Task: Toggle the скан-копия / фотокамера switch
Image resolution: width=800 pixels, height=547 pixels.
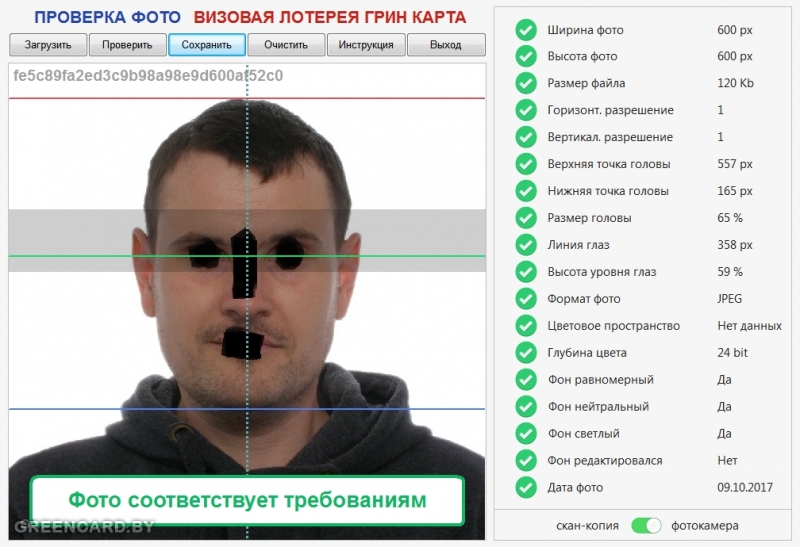Action: click(x=647, y=525)
